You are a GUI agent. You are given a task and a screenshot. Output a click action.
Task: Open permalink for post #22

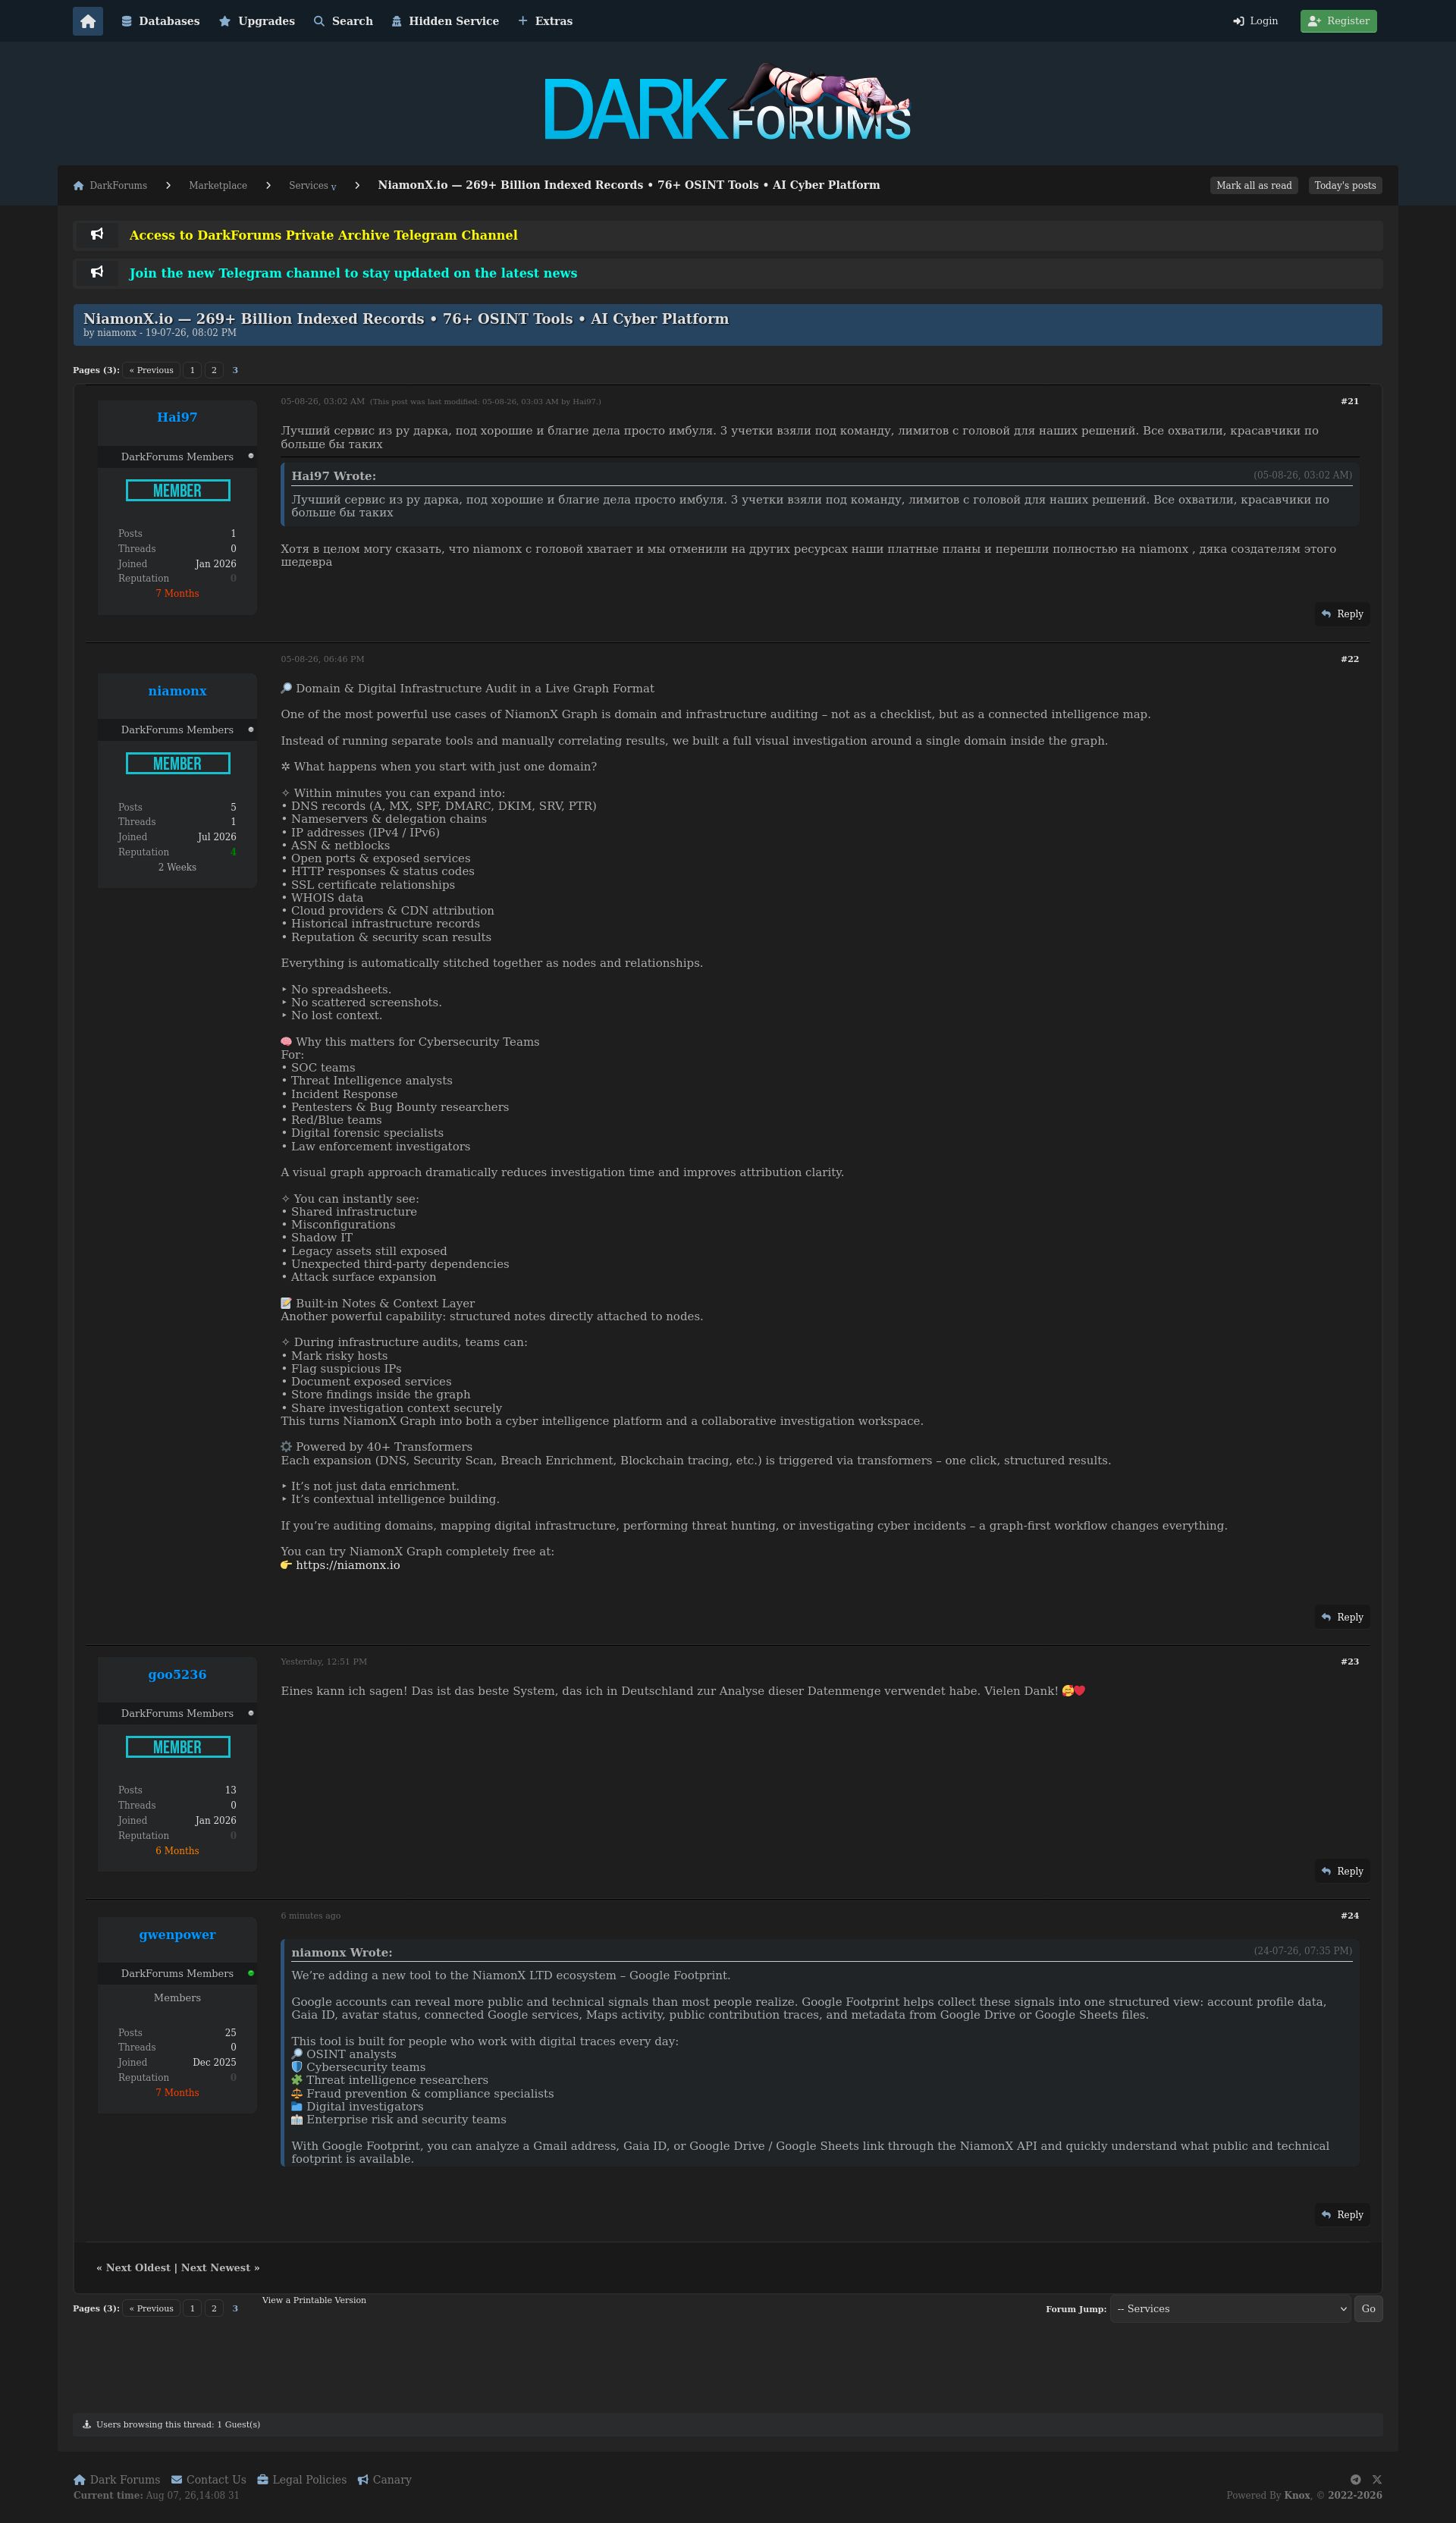pyautogui.click(x=1349, y=660)
